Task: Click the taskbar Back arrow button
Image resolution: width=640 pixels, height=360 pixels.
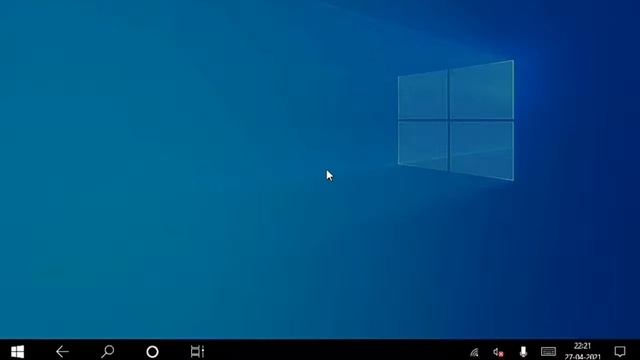Action: [62, 351]
